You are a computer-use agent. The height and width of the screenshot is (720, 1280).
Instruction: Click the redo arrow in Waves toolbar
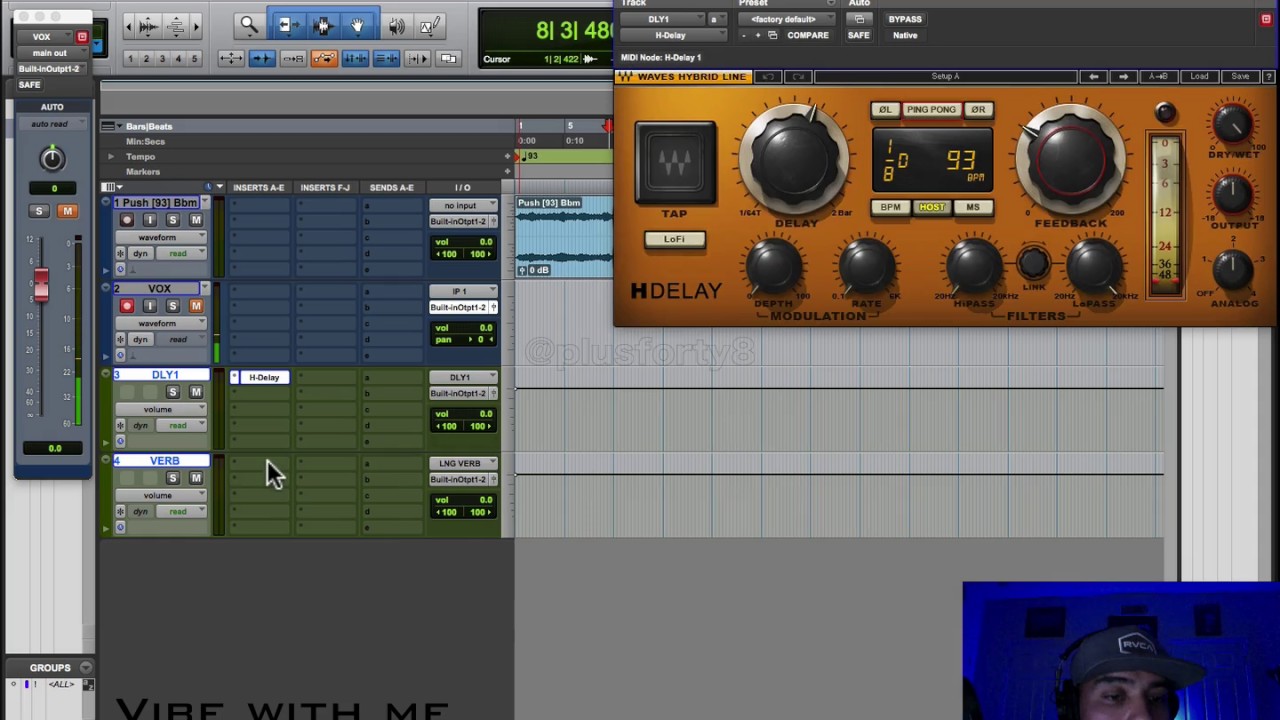click(798, 76)
